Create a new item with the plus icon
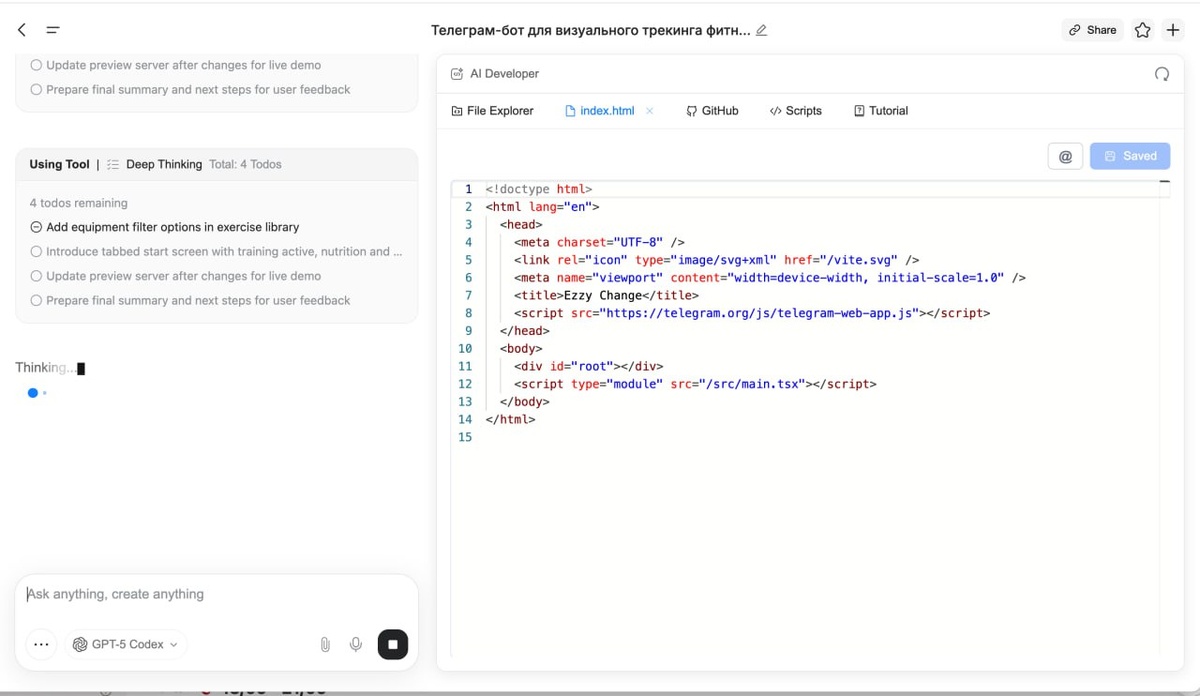This screenshot has width=1200, height=696. [x=1173, y=30]
